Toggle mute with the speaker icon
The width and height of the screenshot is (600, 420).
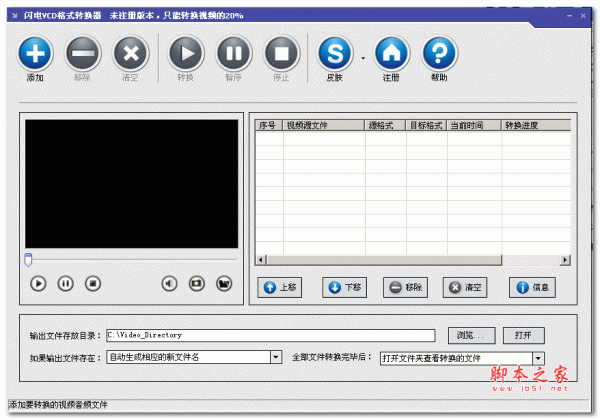click(169, 284)
